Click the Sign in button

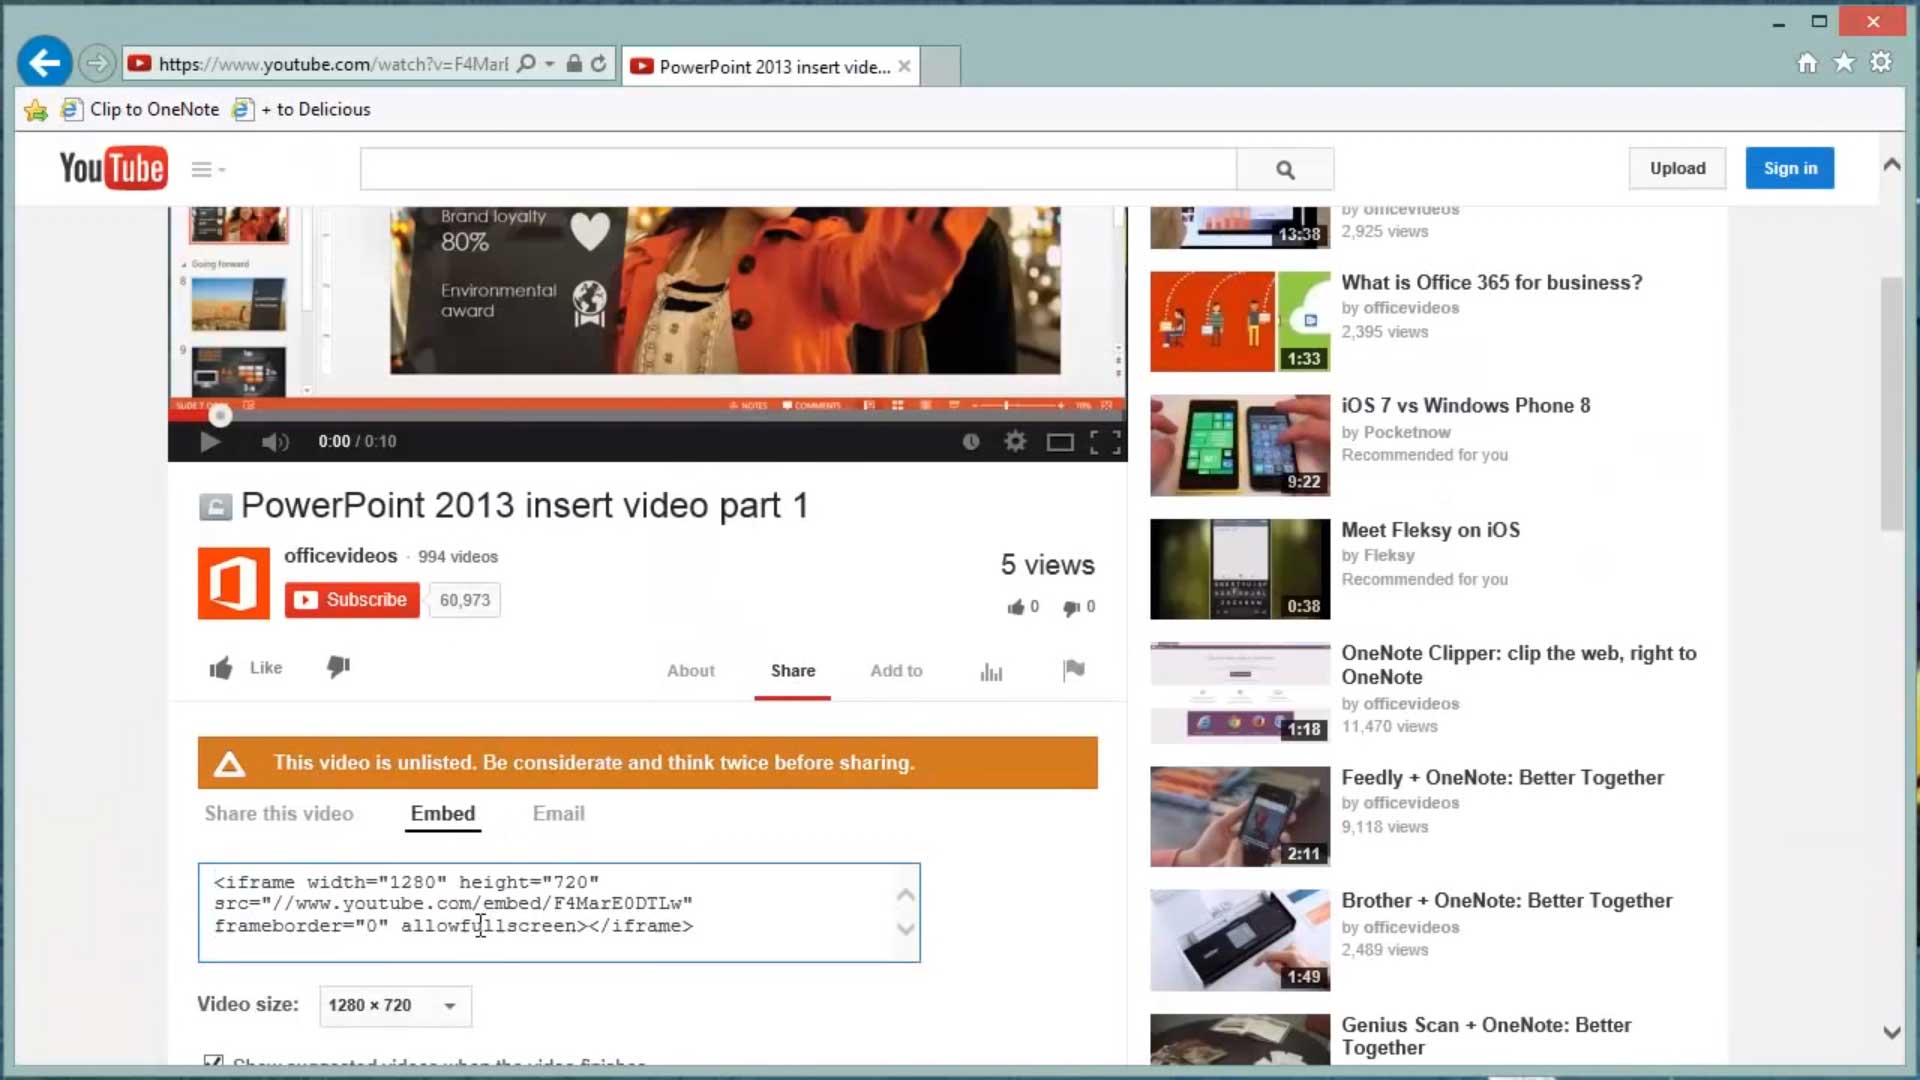tap(1790, 168)
